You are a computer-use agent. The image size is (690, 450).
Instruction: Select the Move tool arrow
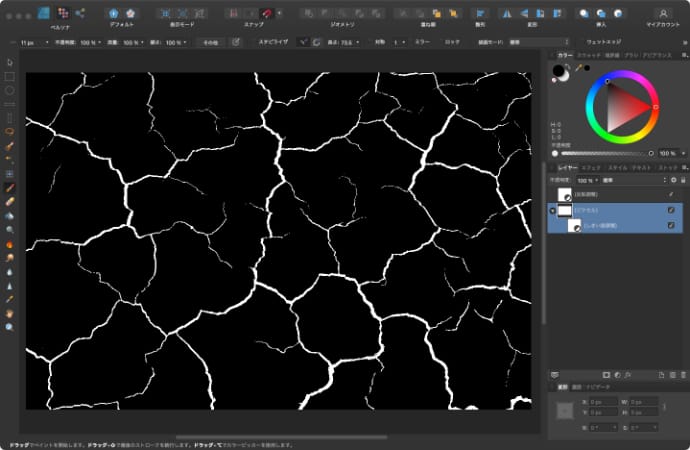[10, 62]
